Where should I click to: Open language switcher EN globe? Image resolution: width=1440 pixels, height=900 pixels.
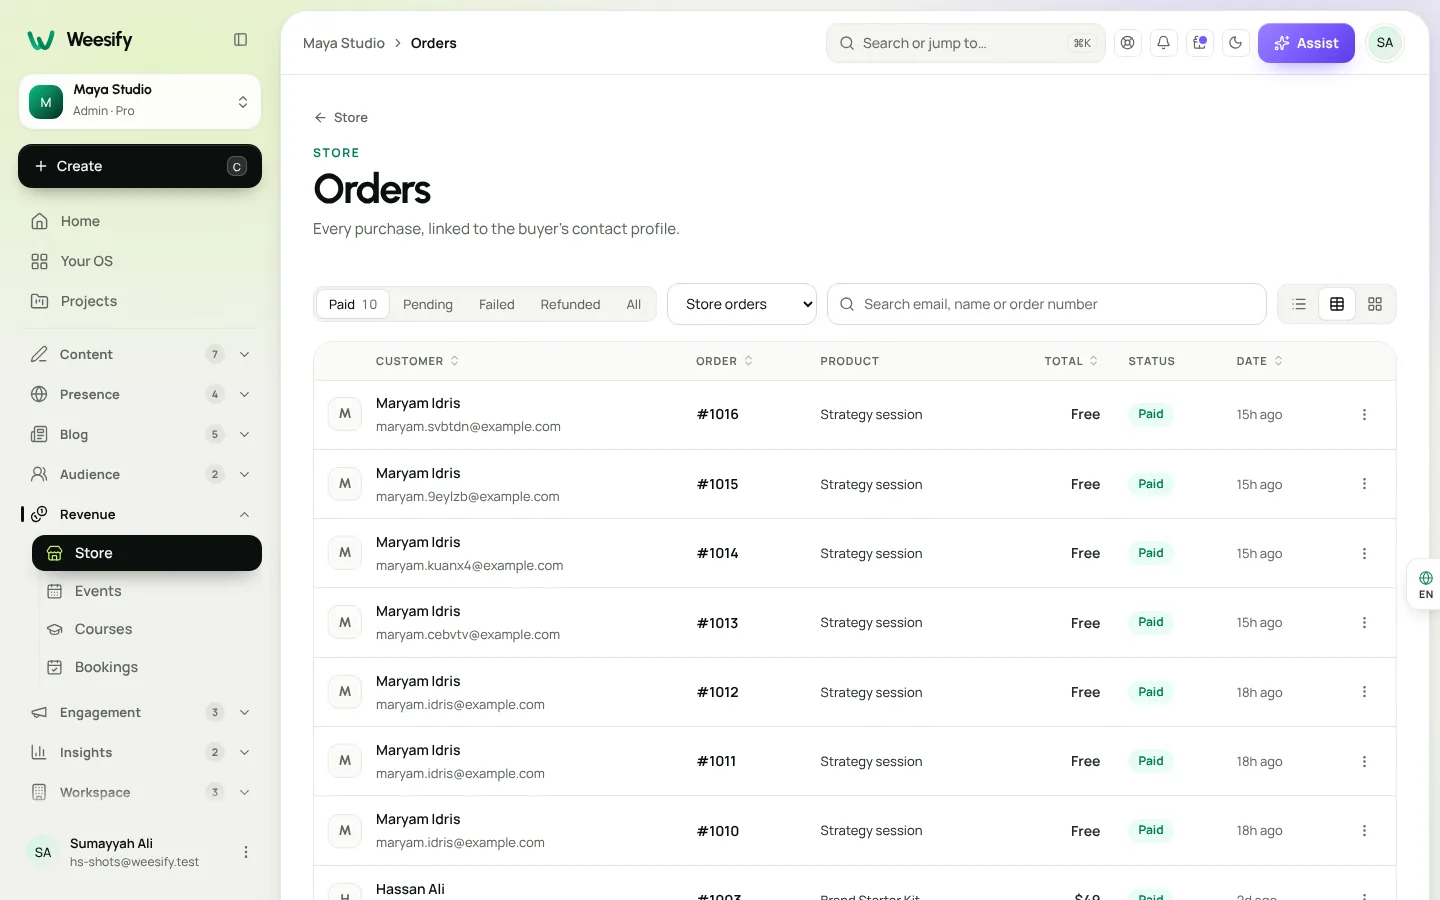coord(1425,585)
